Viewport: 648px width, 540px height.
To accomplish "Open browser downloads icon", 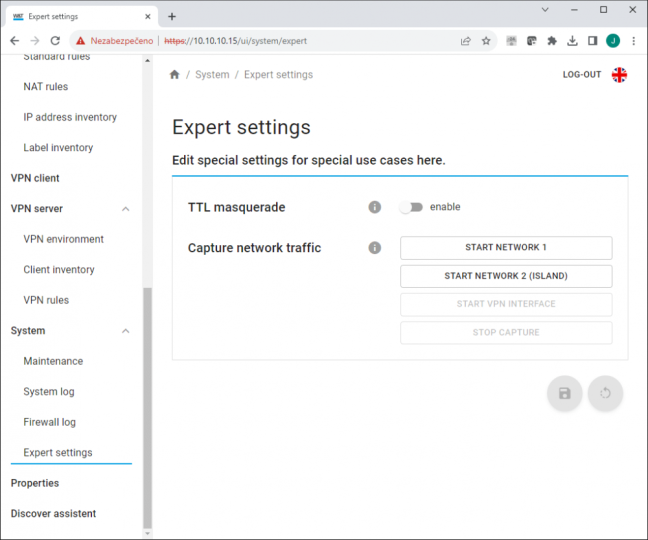I will click(572, 40).
